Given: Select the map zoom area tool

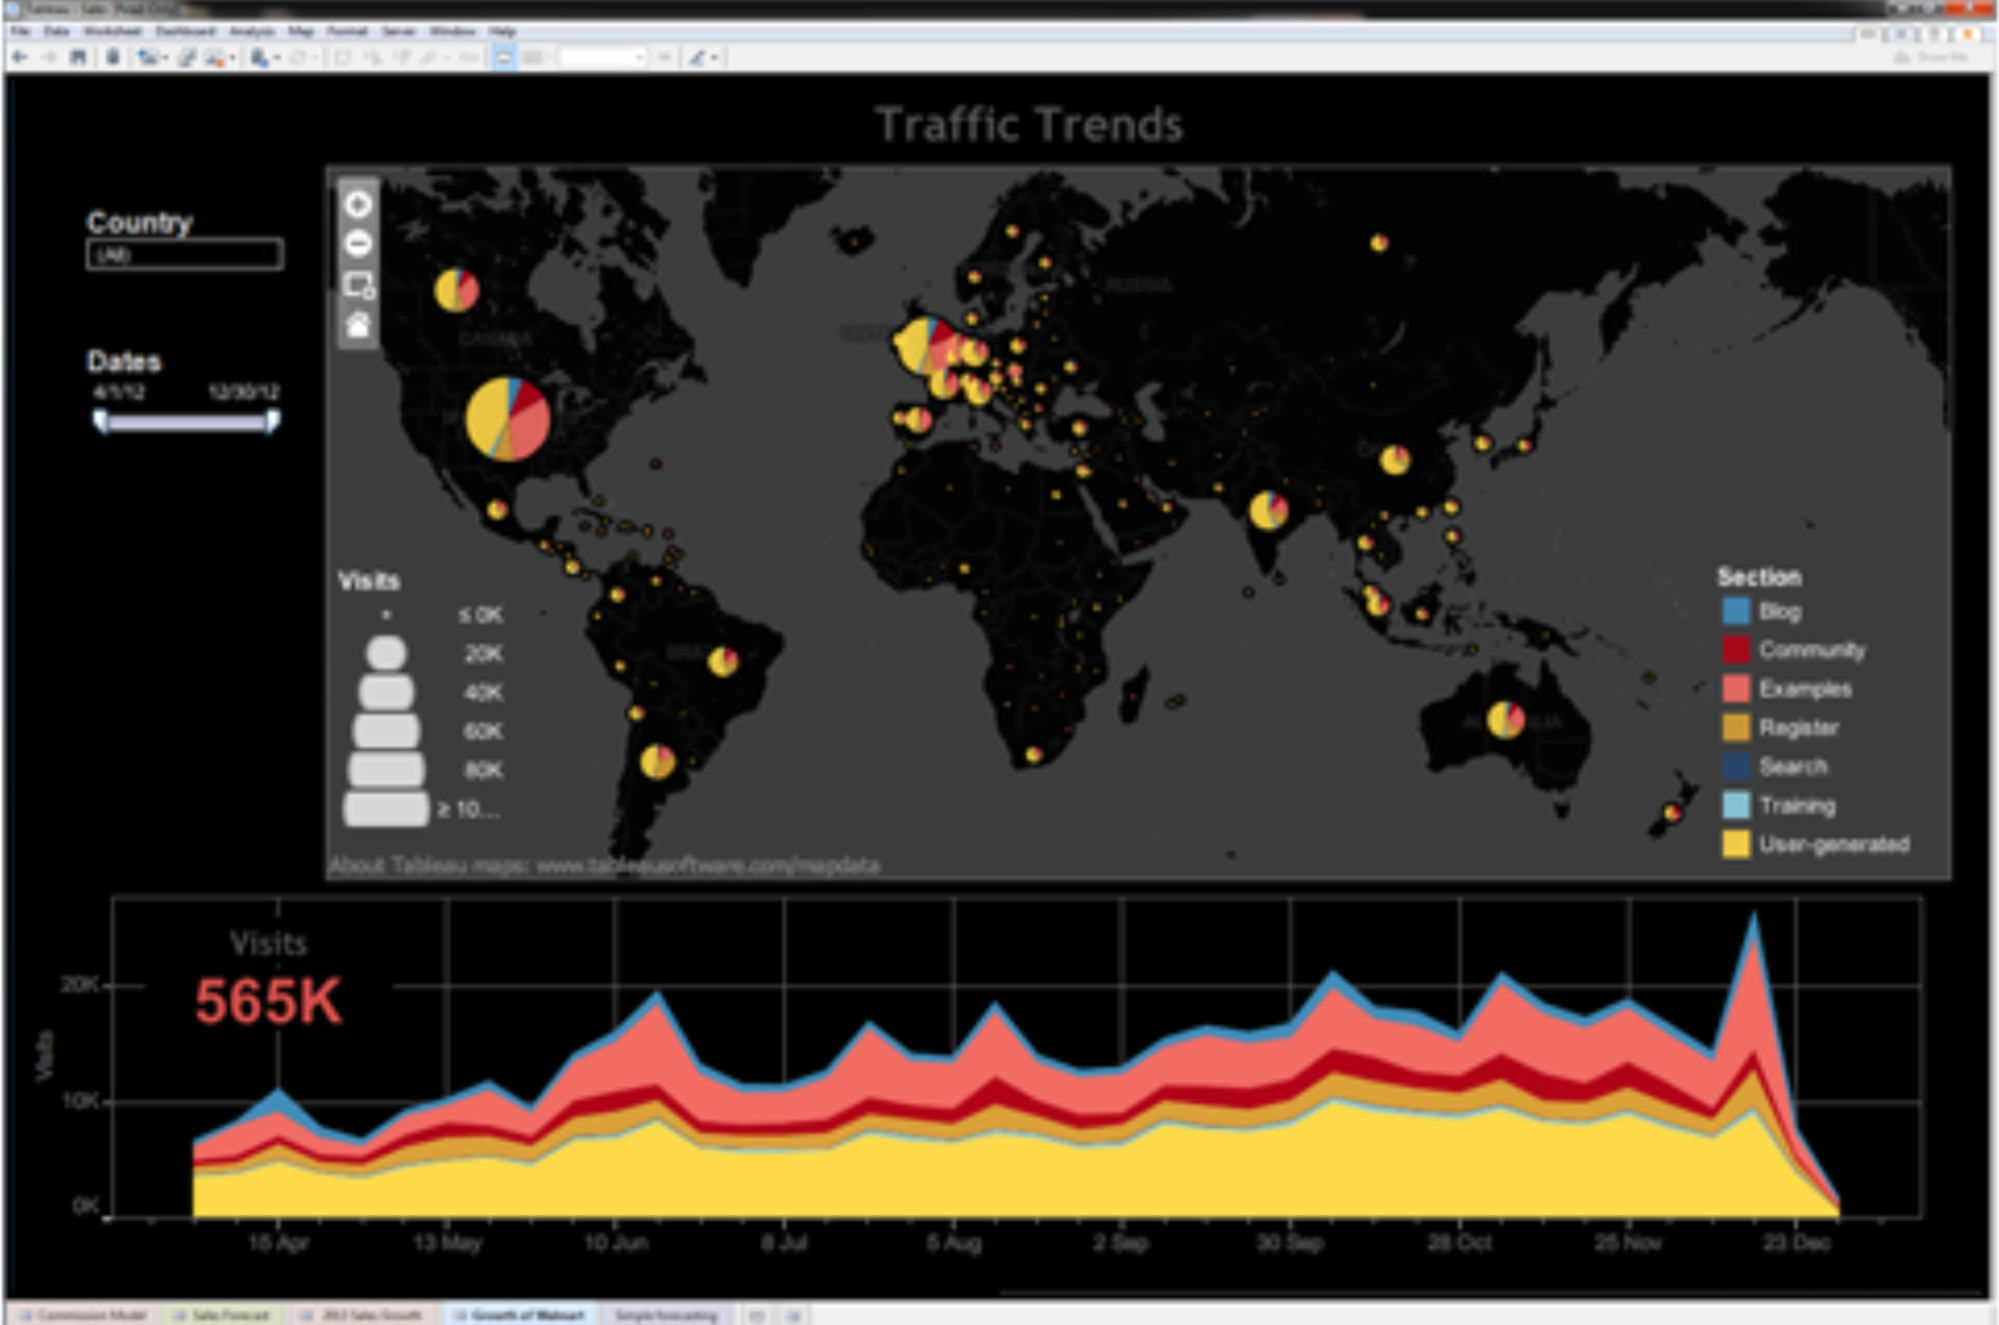Looking at the screenshot, I should 358,285.
